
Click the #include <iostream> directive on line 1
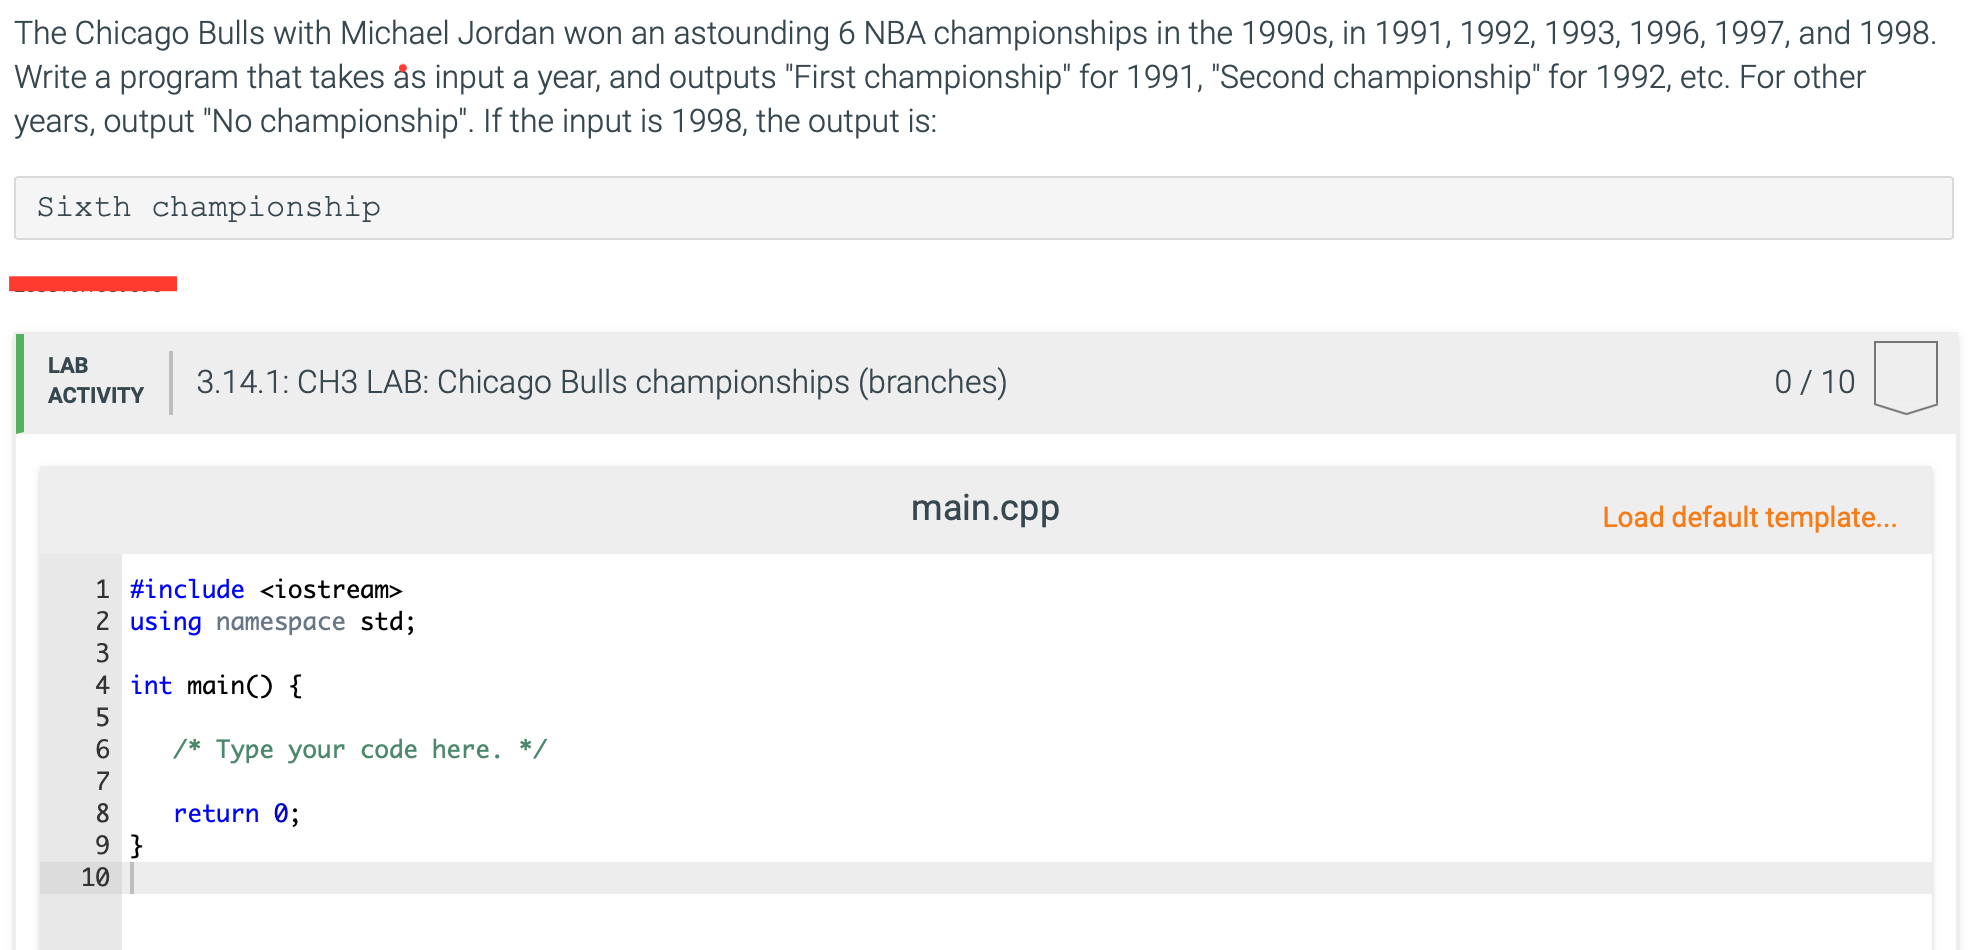[x=265, y=589]
